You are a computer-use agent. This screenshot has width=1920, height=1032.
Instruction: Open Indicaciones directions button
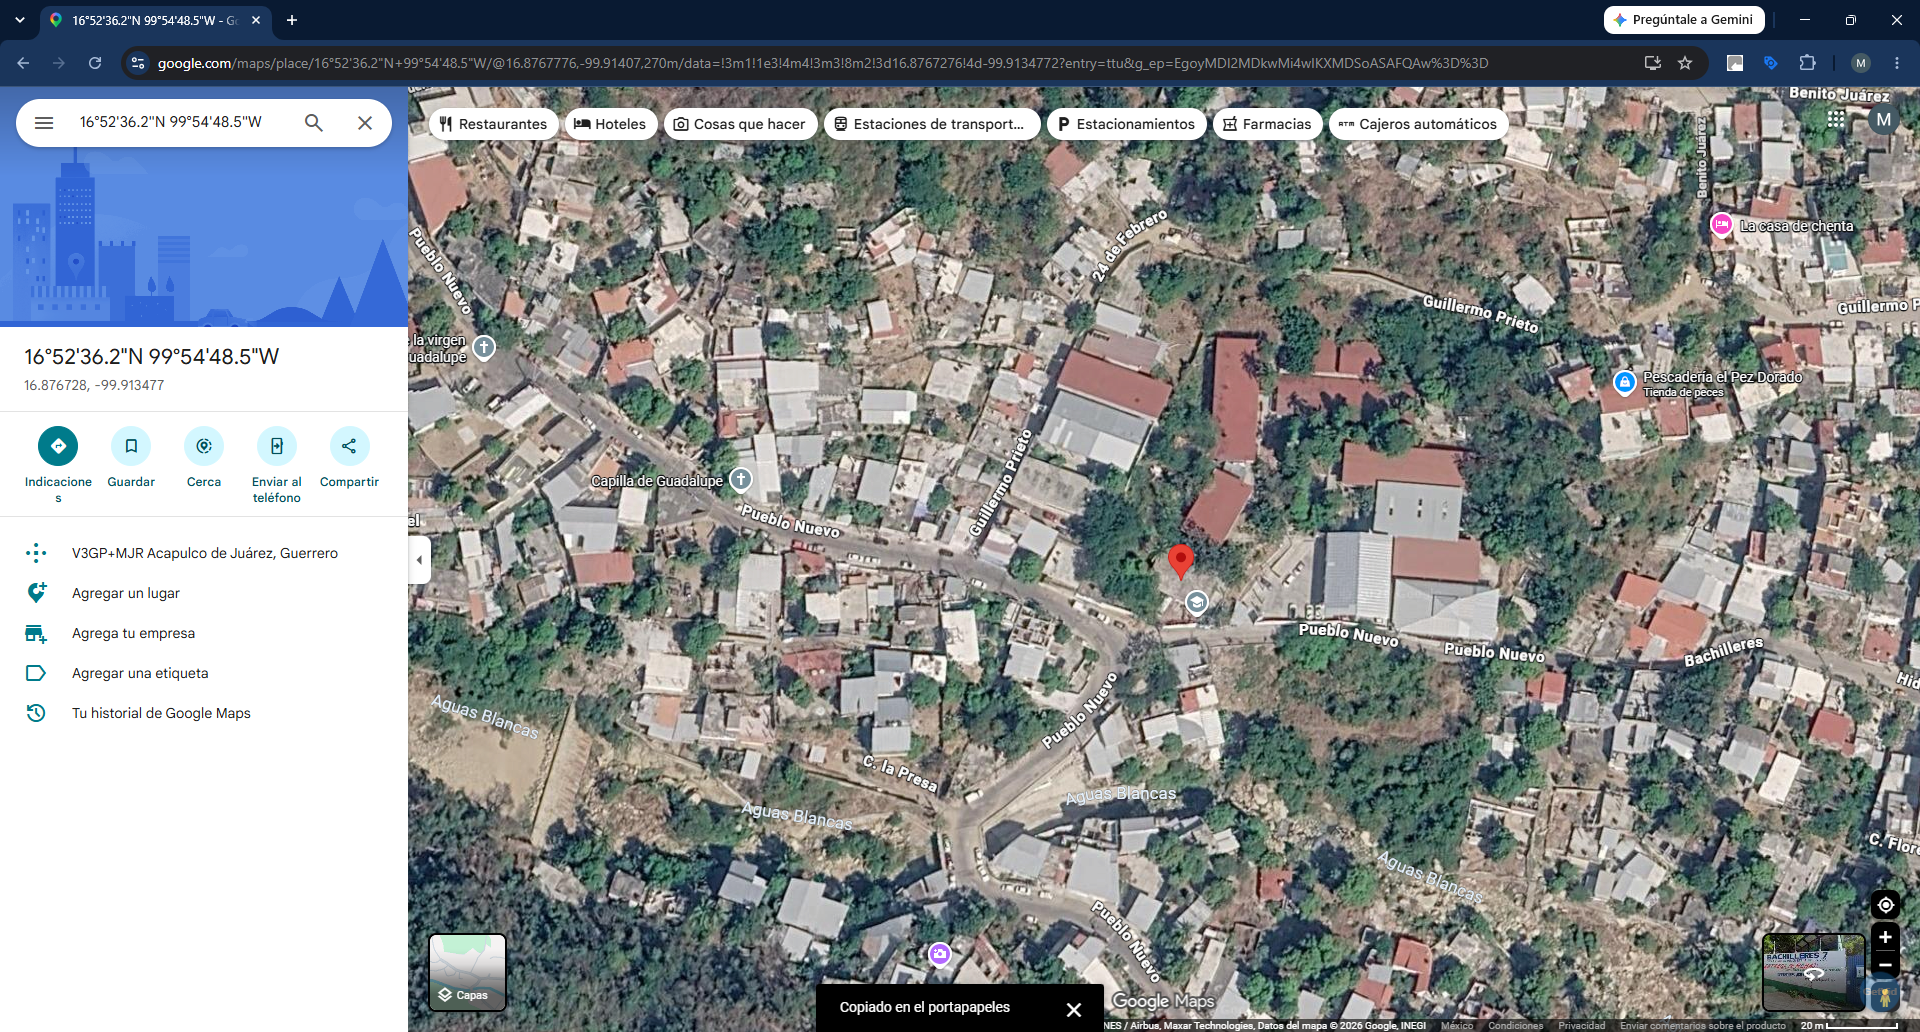(x=58, y=446)
